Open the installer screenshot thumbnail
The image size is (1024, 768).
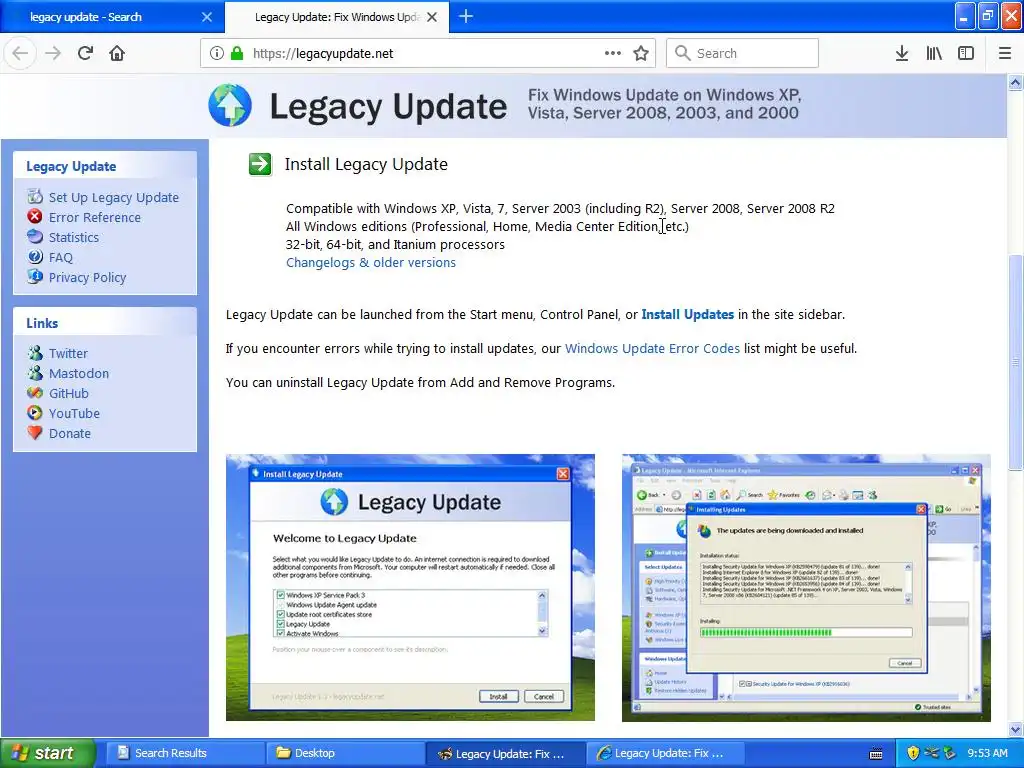point(410,588)
